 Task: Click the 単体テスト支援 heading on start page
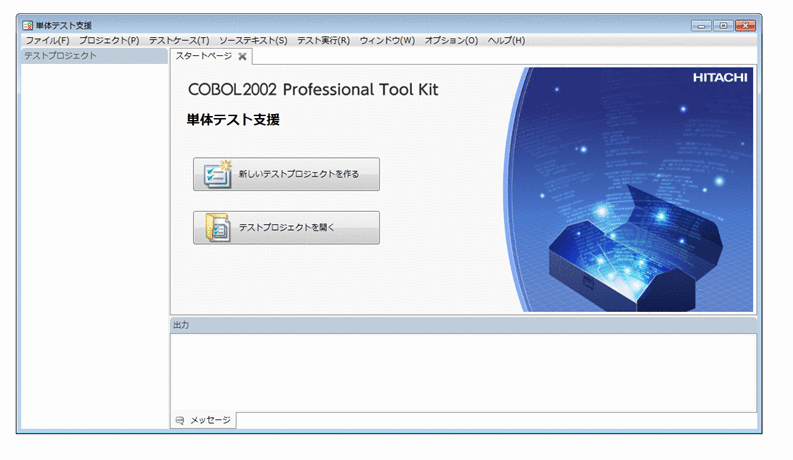point(233,120)
